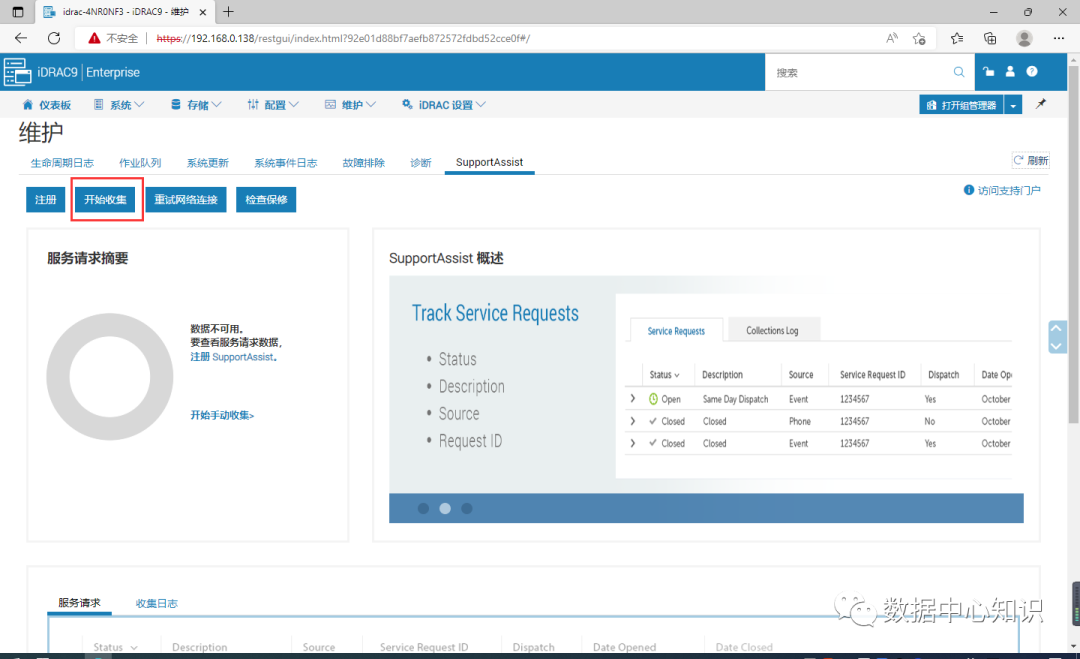Viewport: 1080px width, 659px height.
Task: Select the first carousel dot
Action: coord(424,508)
